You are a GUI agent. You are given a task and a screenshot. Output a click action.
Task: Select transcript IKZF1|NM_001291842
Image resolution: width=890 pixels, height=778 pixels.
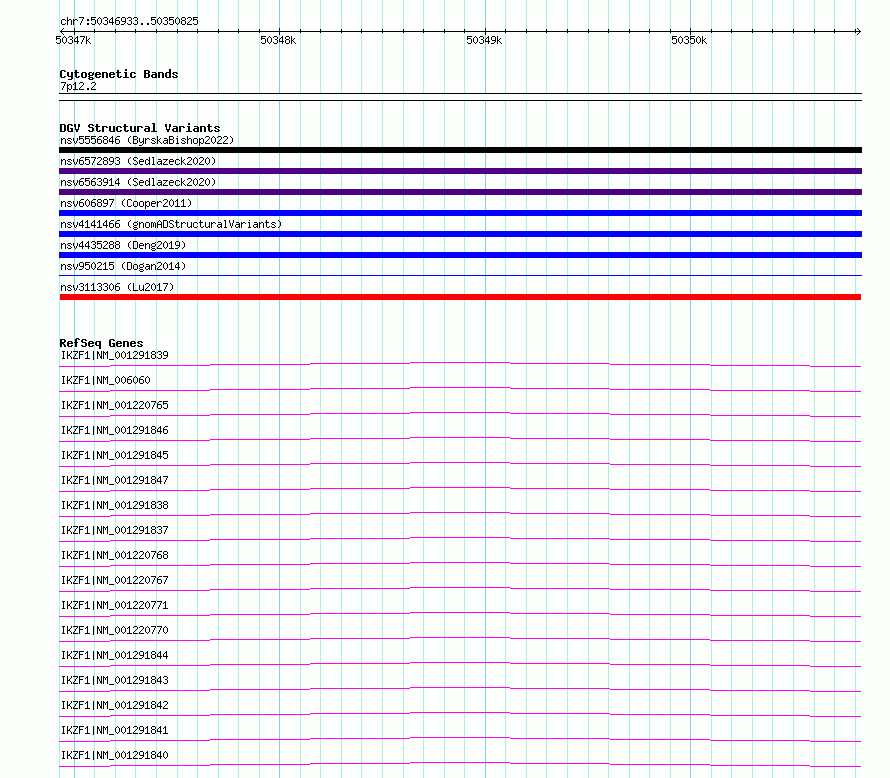point(115,705)
